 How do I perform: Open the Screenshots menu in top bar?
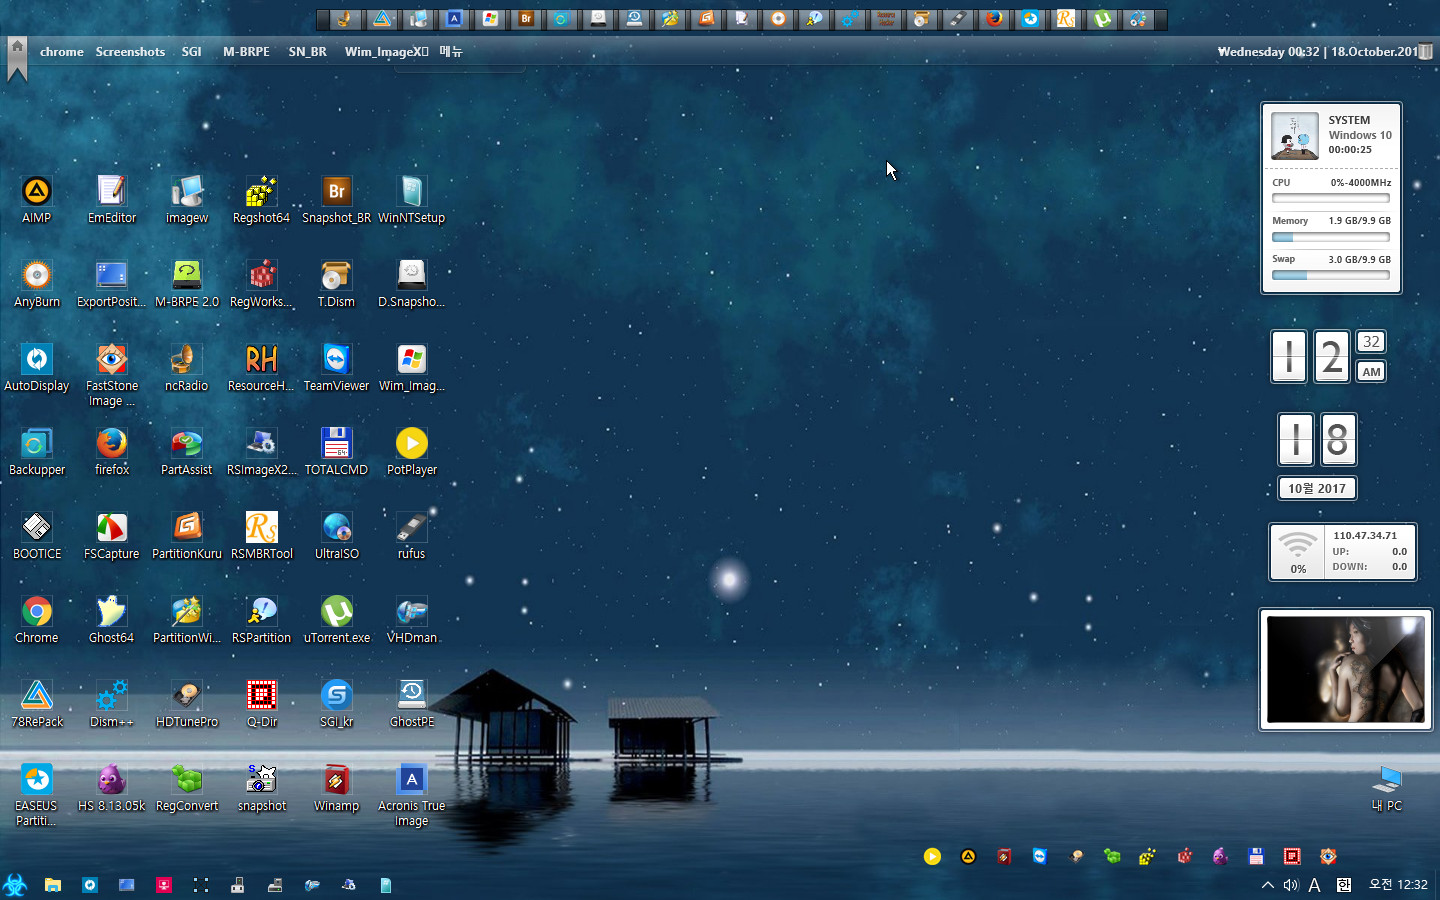130,52
